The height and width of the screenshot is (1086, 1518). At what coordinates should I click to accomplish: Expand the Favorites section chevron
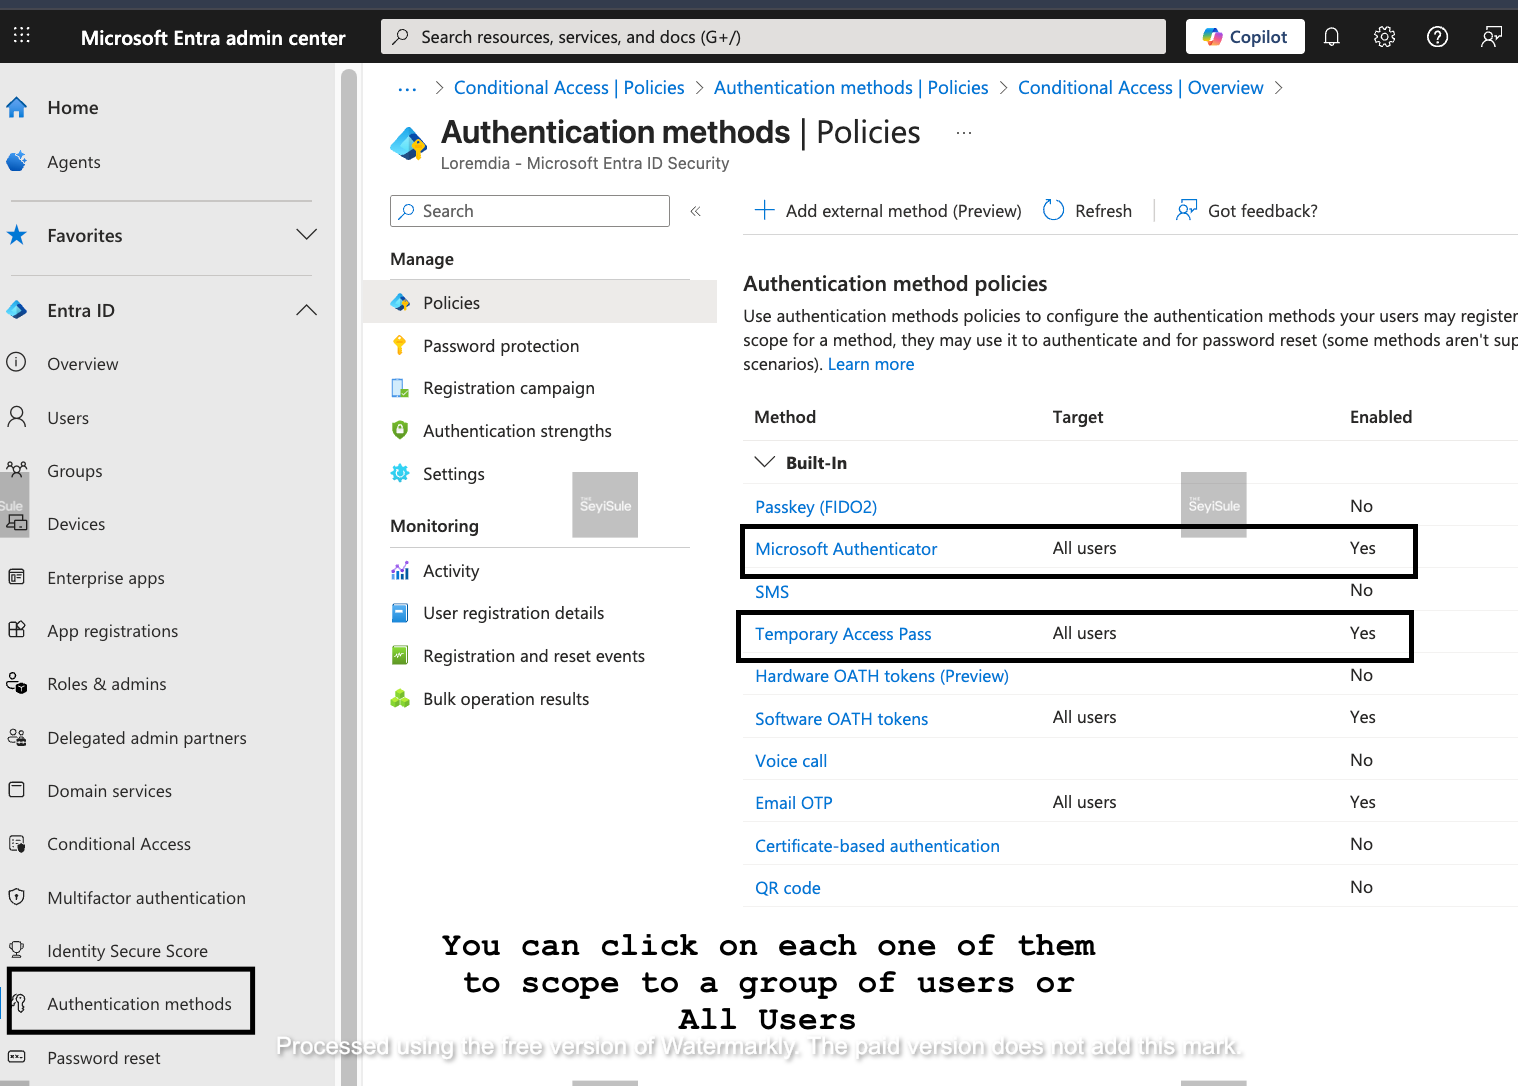click(307, 235)
